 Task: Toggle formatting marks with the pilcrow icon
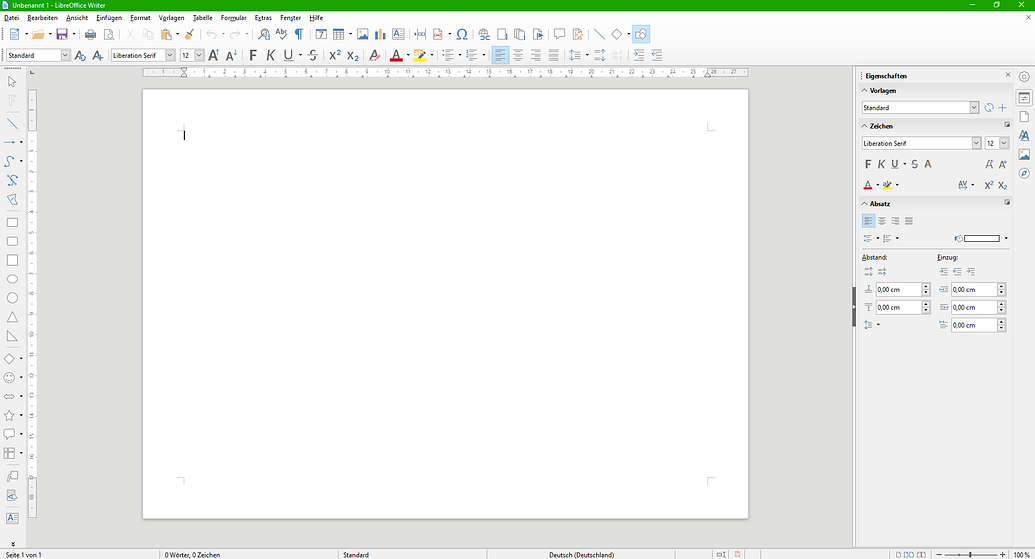click(x=298, y=34)
